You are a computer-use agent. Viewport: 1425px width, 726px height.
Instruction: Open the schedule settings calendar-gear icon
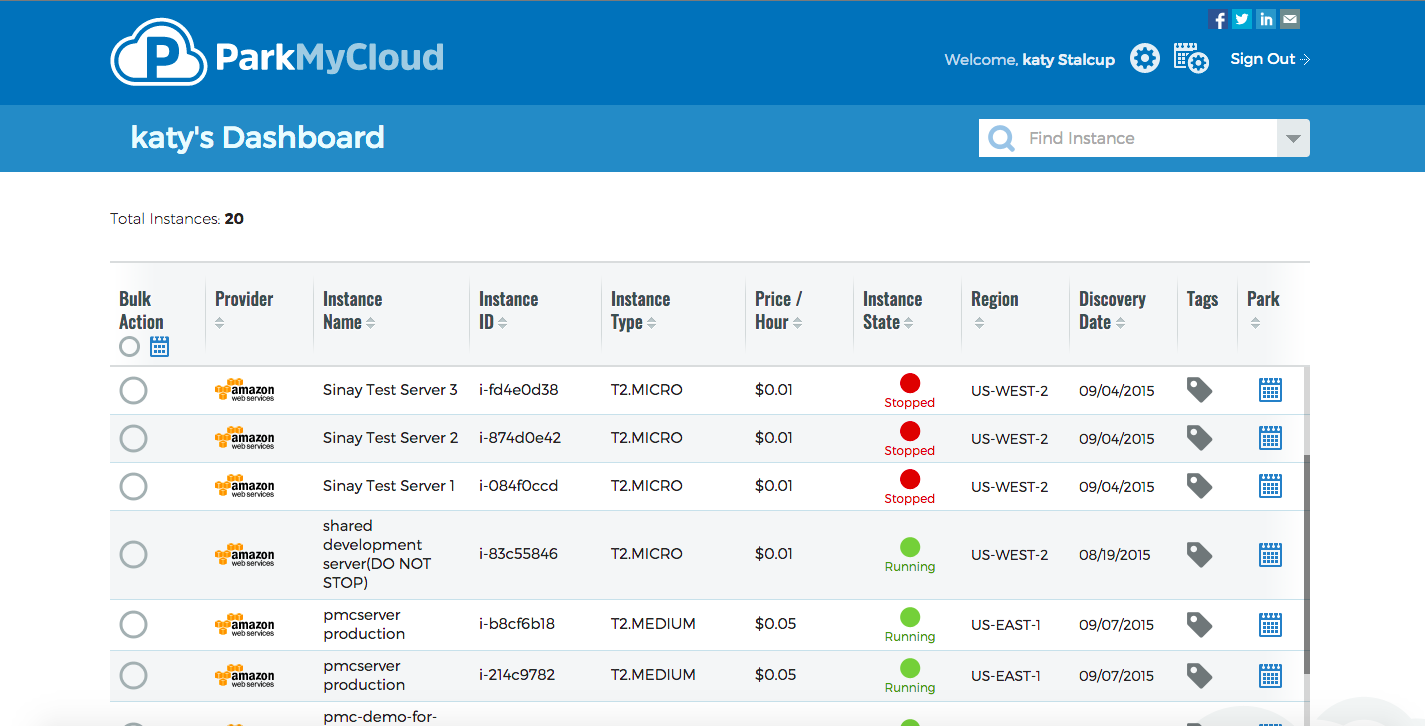(x=1190, y=59)
